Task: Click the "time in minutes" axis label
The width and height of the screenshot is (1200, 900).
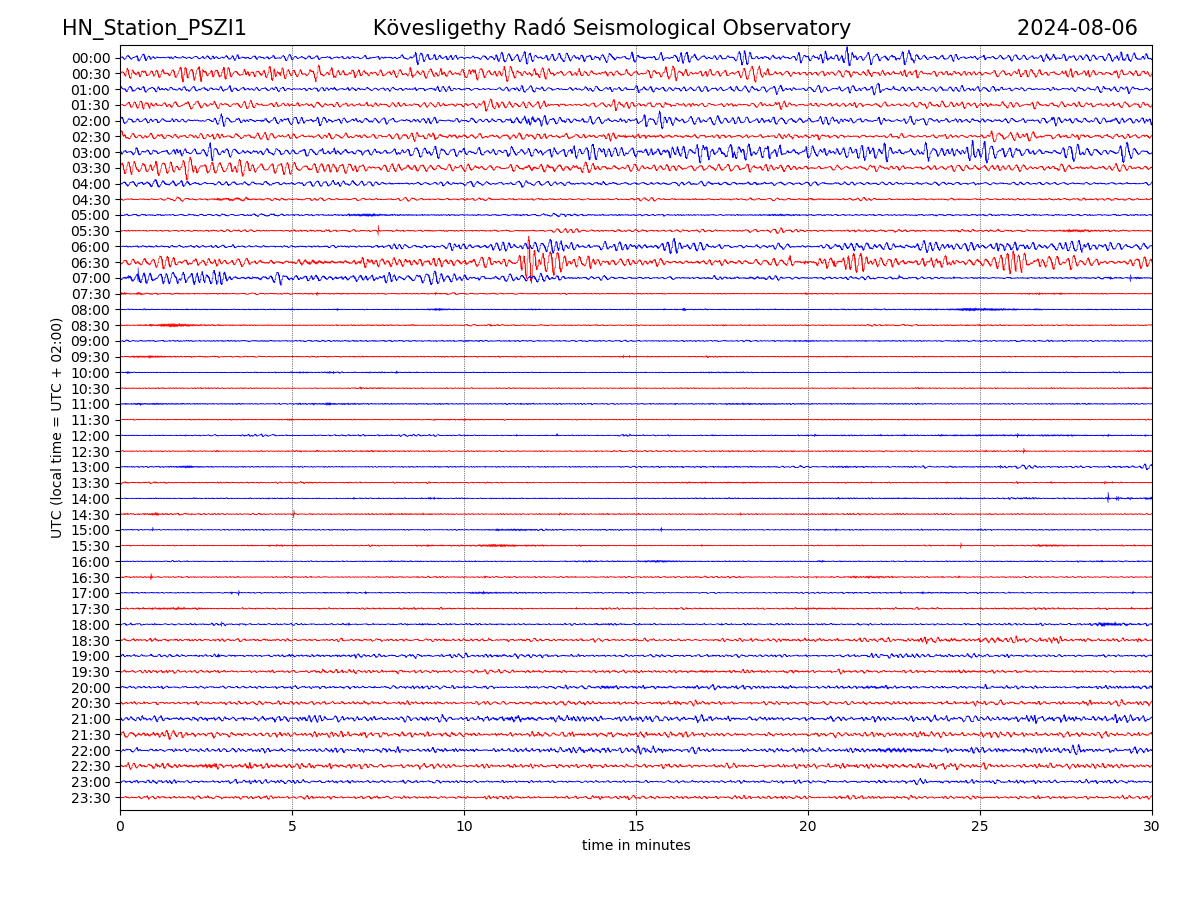Action: [x=636, y=845]
